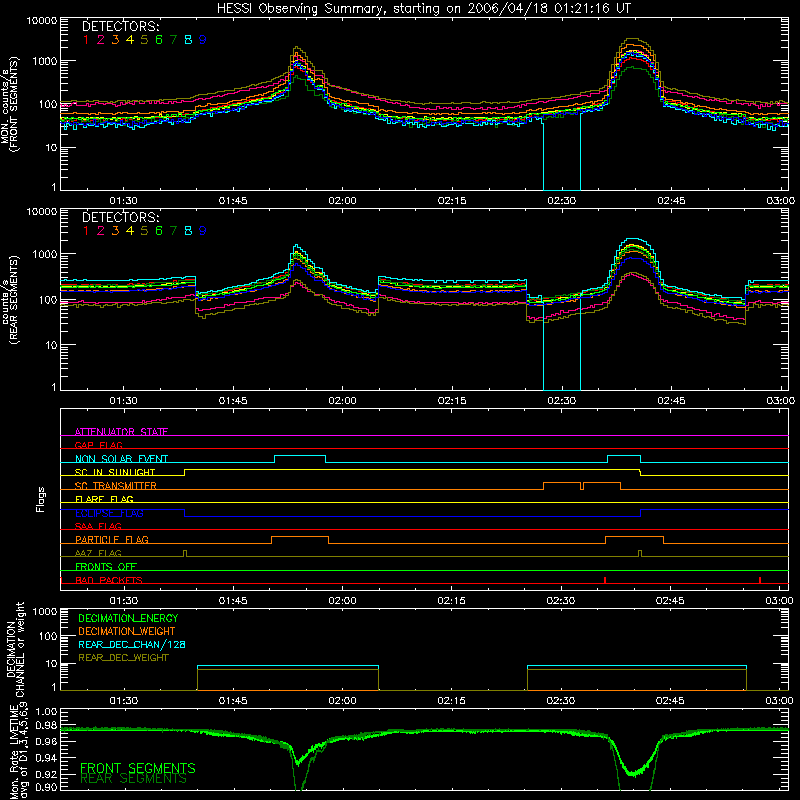Image resolution: width=800 pixels, height=800 pixels.
Task: Select detector 7 in rear segments legend
Action: pyautogui.click(x=173, y=231)
